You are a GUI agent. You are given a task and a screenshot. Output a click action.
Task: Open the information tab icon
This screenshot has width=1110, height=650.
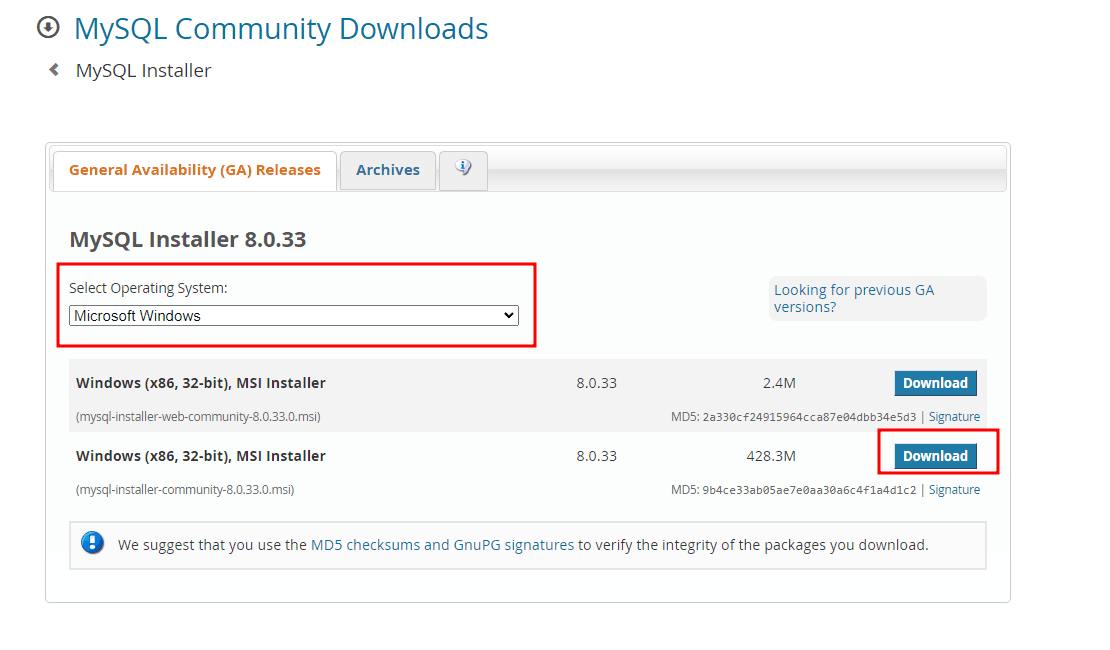(x=463, y=169)
